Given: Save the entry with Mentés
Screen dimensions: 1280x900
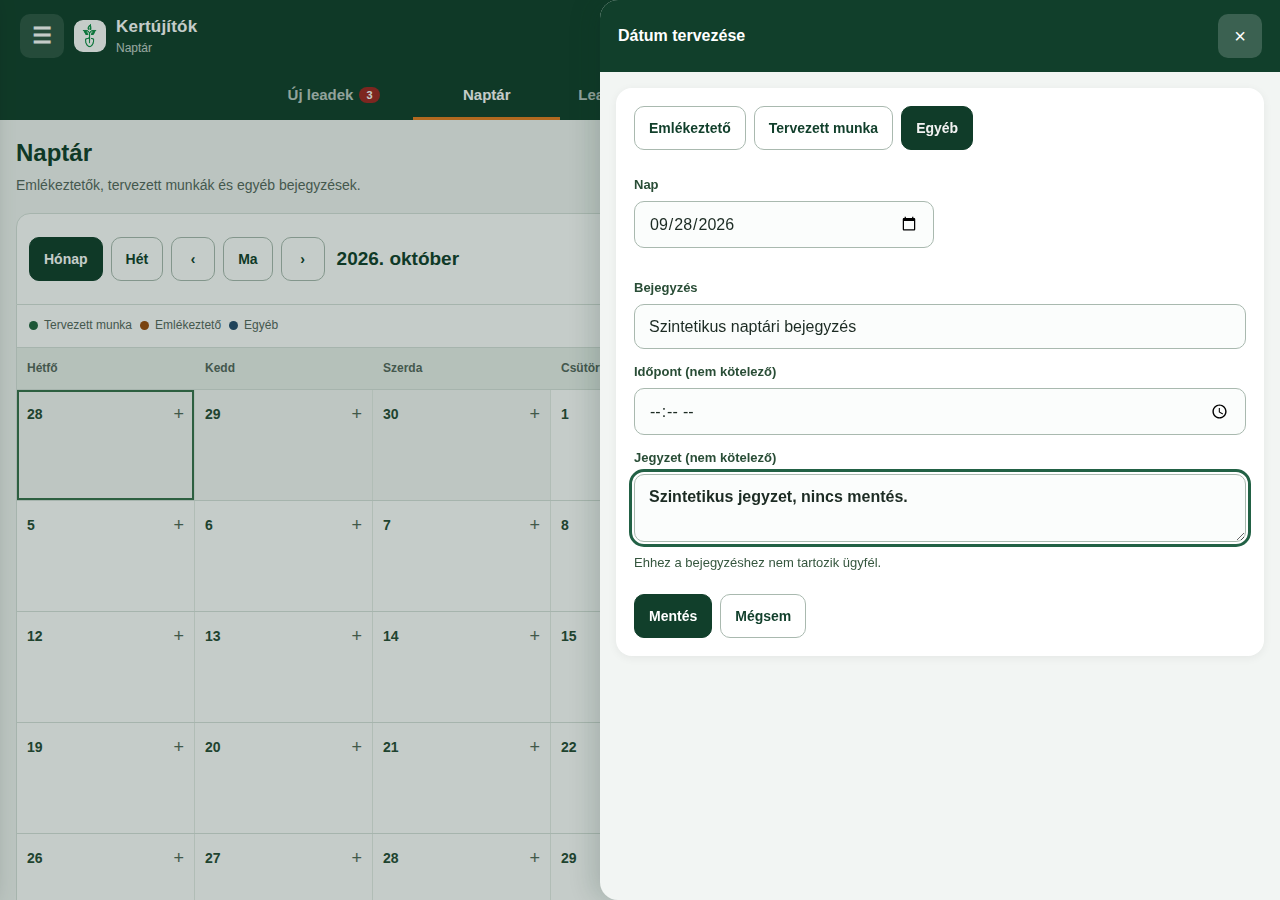Looking at the screenshot, I should (x=673, y=616).
